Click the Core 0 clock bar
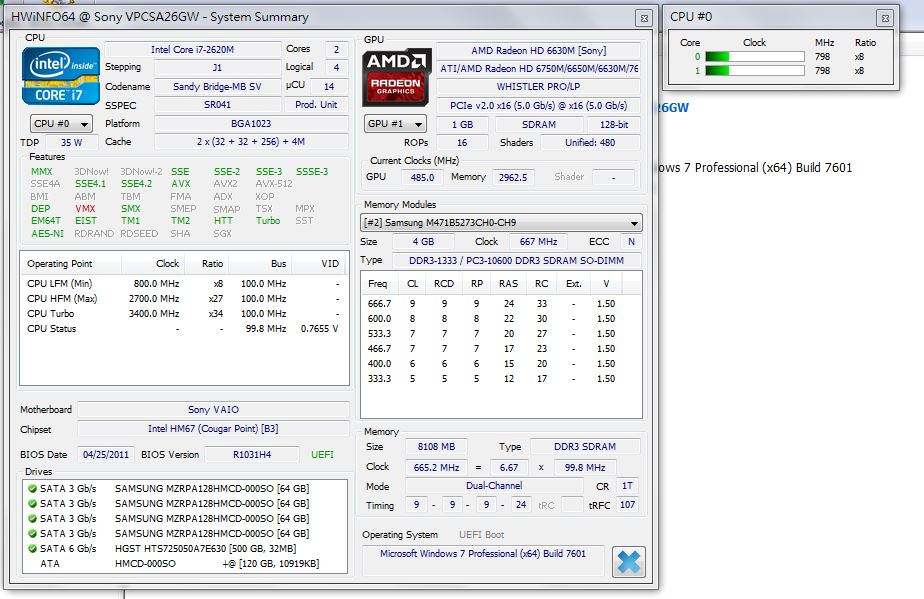The width and height of the screenshot is (924, 599). 755,57
